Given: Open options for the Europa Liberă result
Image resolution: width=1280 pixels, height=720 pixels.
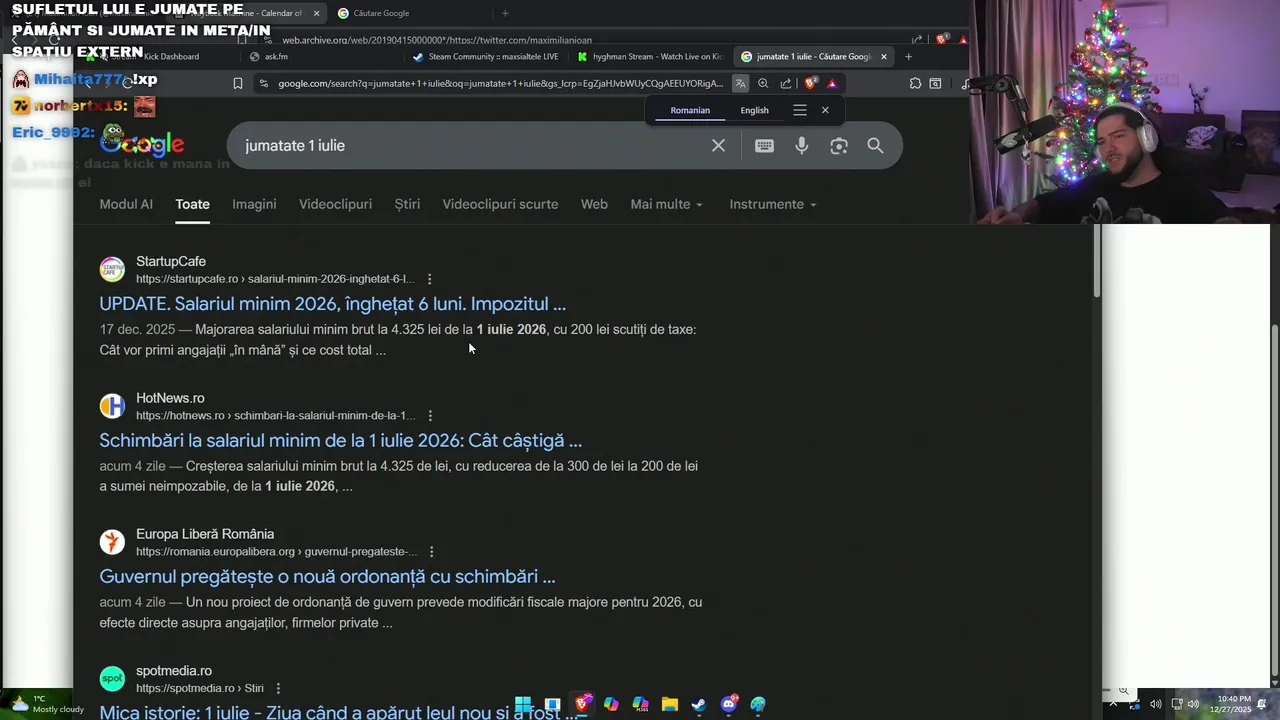Looking at the screenshot, I should pos(431,552).
